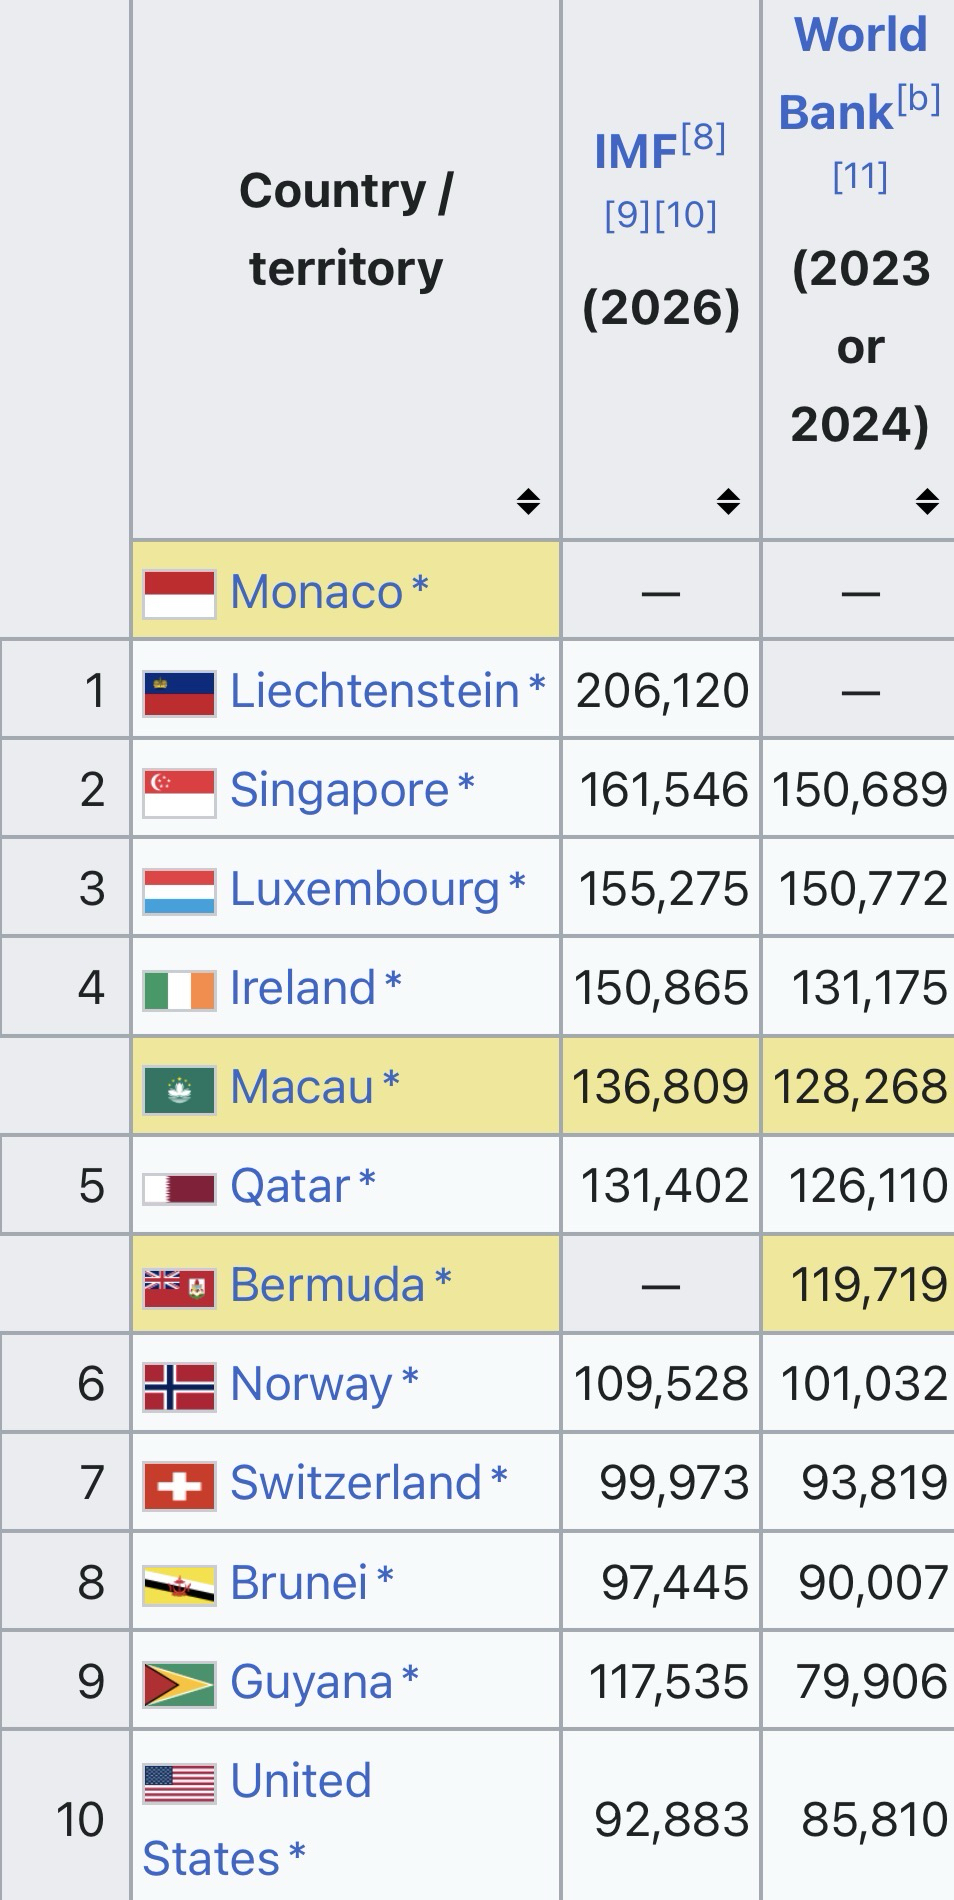Click the Macau flag icon
The height and width of the screenshot is (1900, 954).
179,1089
